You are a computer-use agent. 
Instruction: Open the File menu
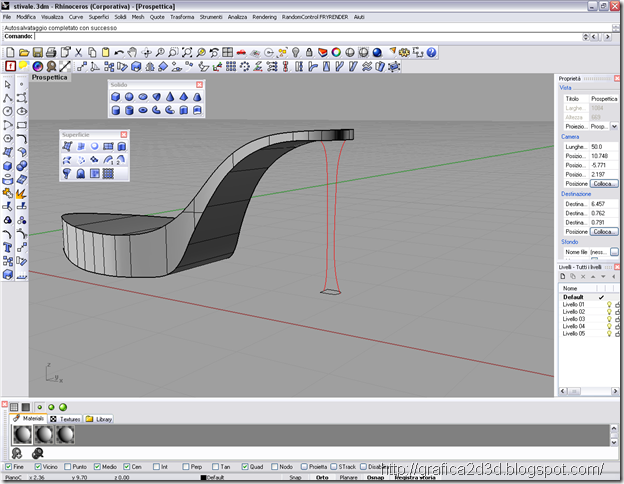[x=7, y=17]
